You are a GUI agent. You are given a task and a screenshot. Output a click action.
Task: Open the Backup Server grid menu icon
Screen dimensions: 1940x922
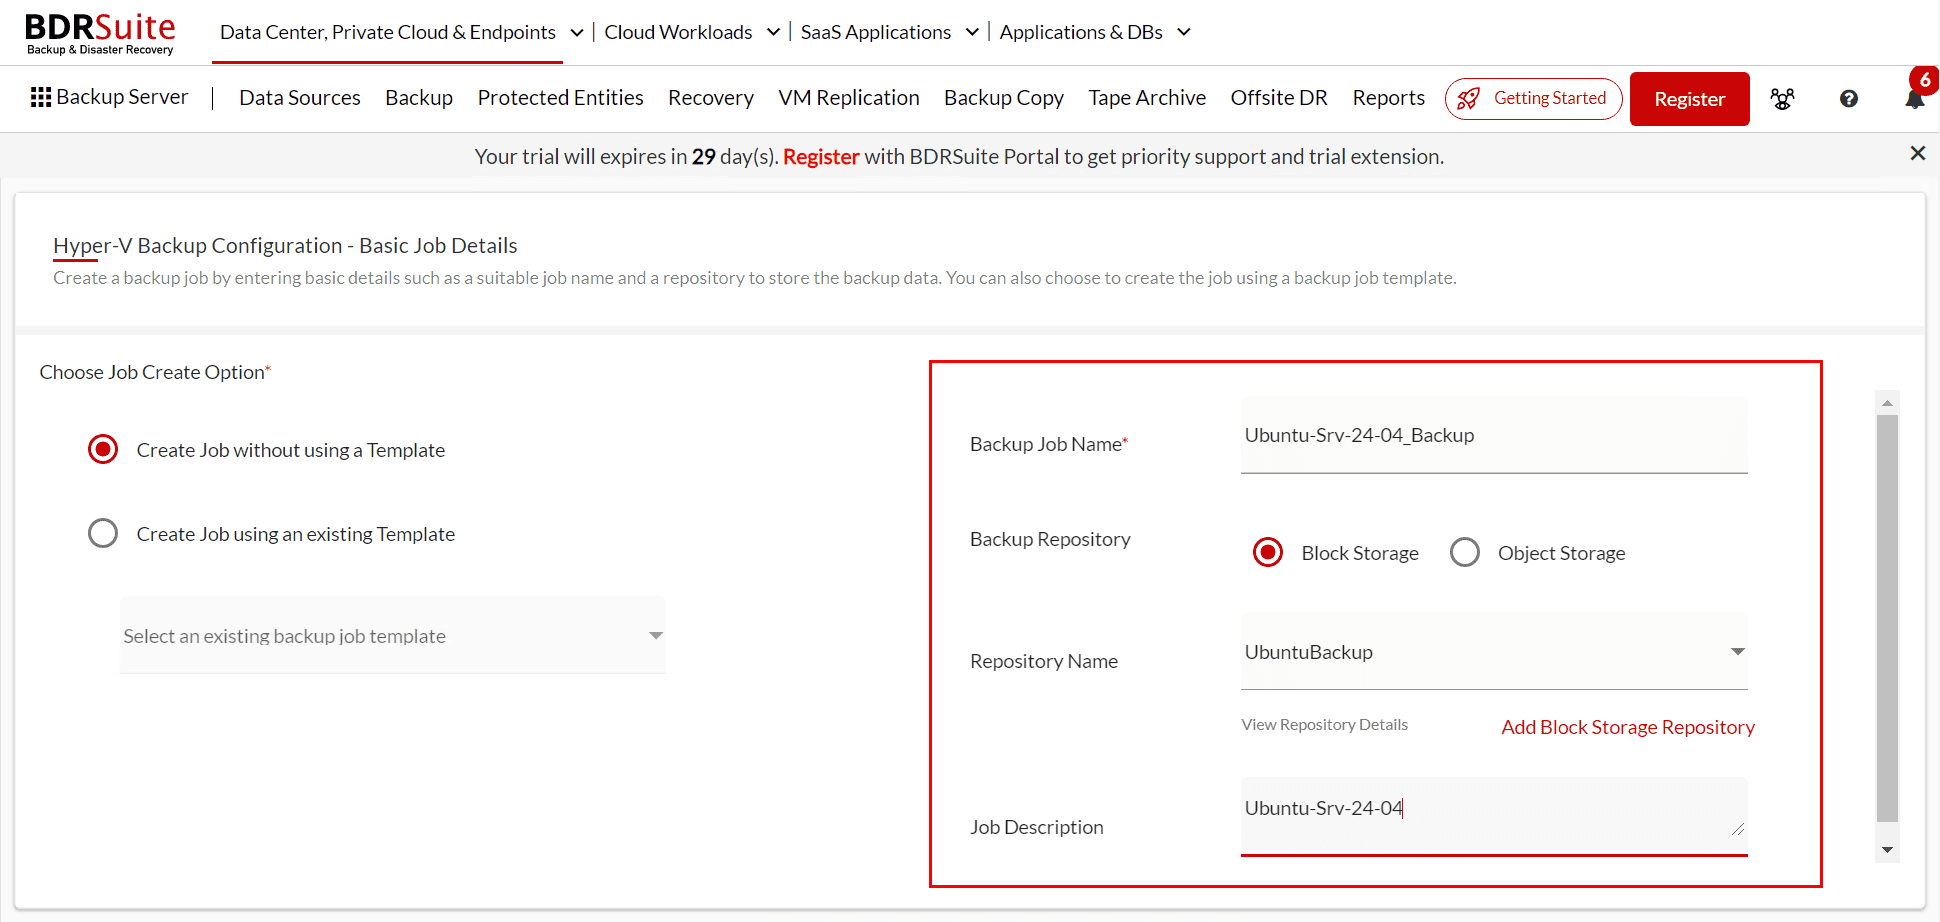pos(41,97)
